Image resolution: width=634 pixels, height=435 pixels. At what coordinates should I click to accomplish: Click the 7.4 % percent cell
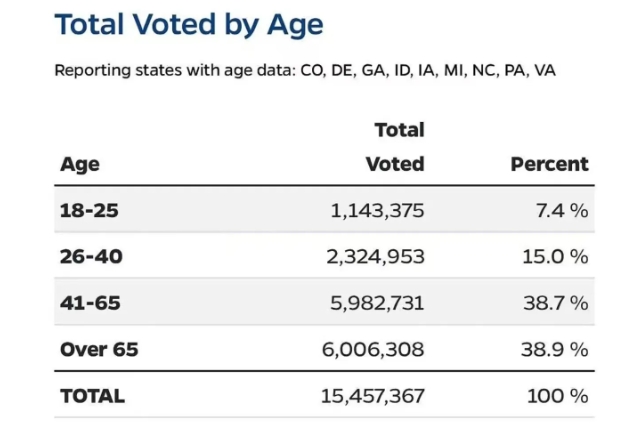(562, 211)
